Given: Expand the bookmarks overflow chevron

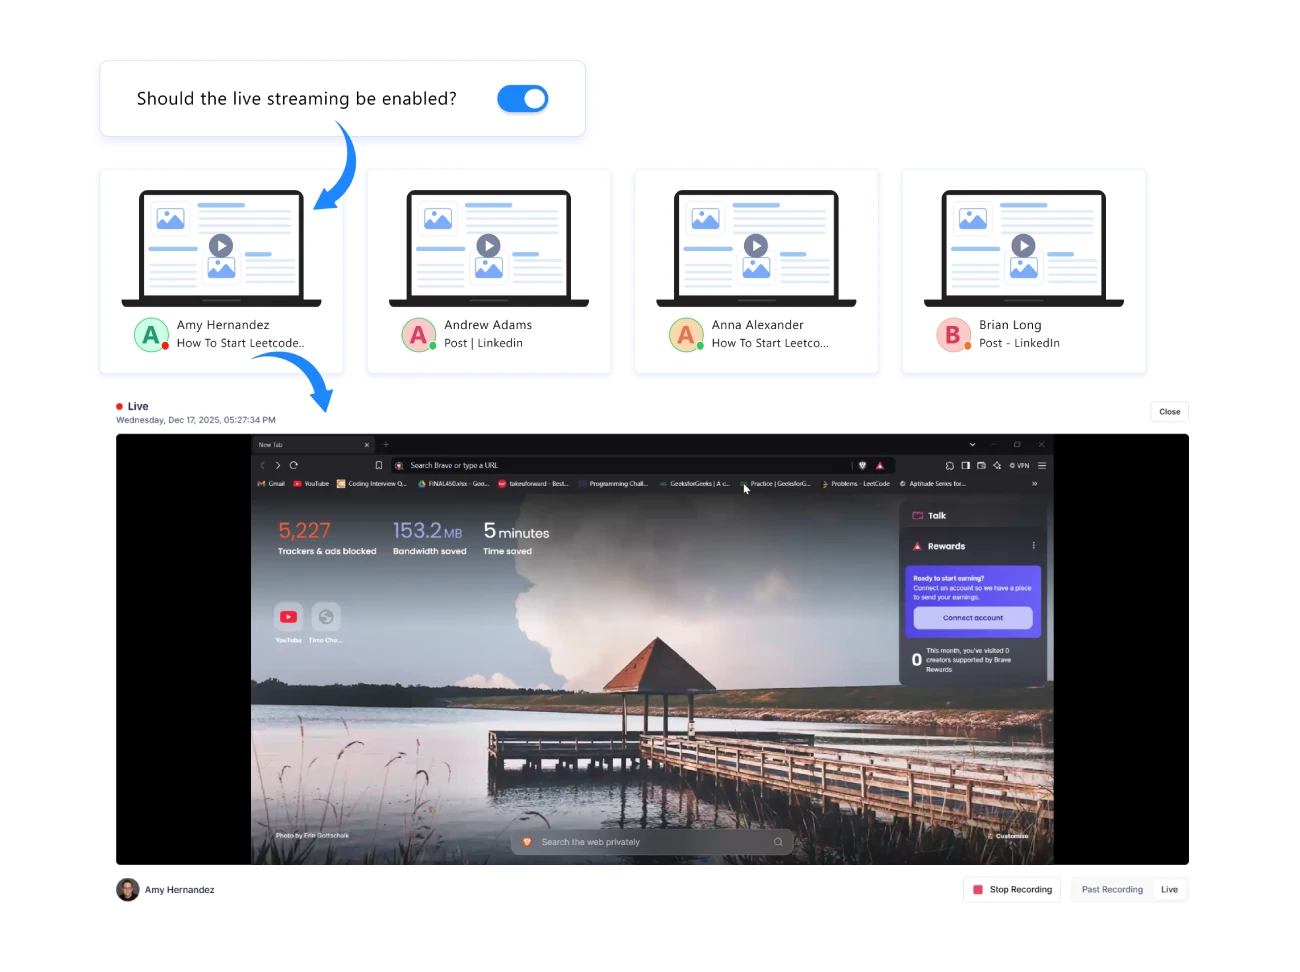Looking at the screenshot, I should click(x=1034, y=484).
